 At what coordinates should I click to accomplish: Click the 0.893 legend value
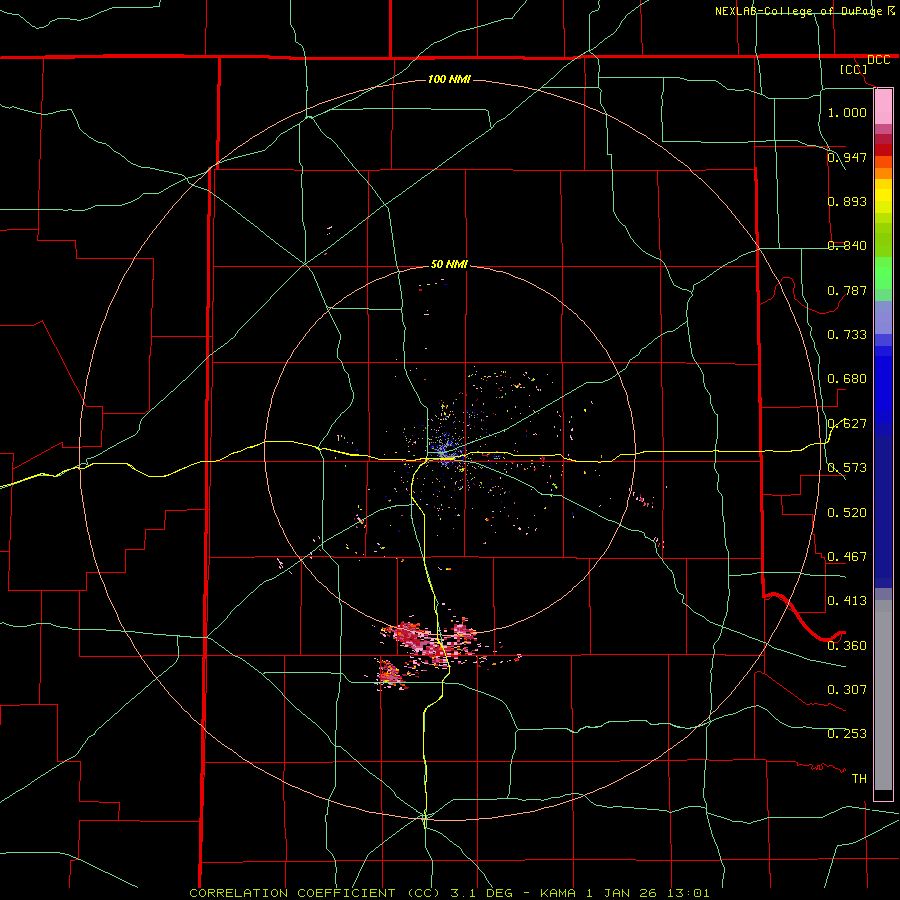click(847, 201)
